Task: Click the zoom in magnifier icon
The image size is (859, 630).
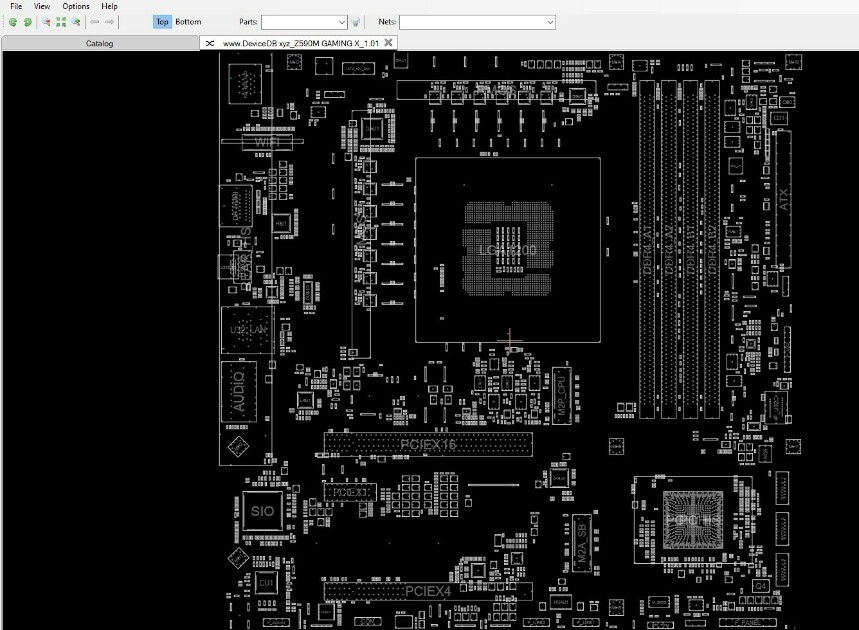Action: point(76,22)
